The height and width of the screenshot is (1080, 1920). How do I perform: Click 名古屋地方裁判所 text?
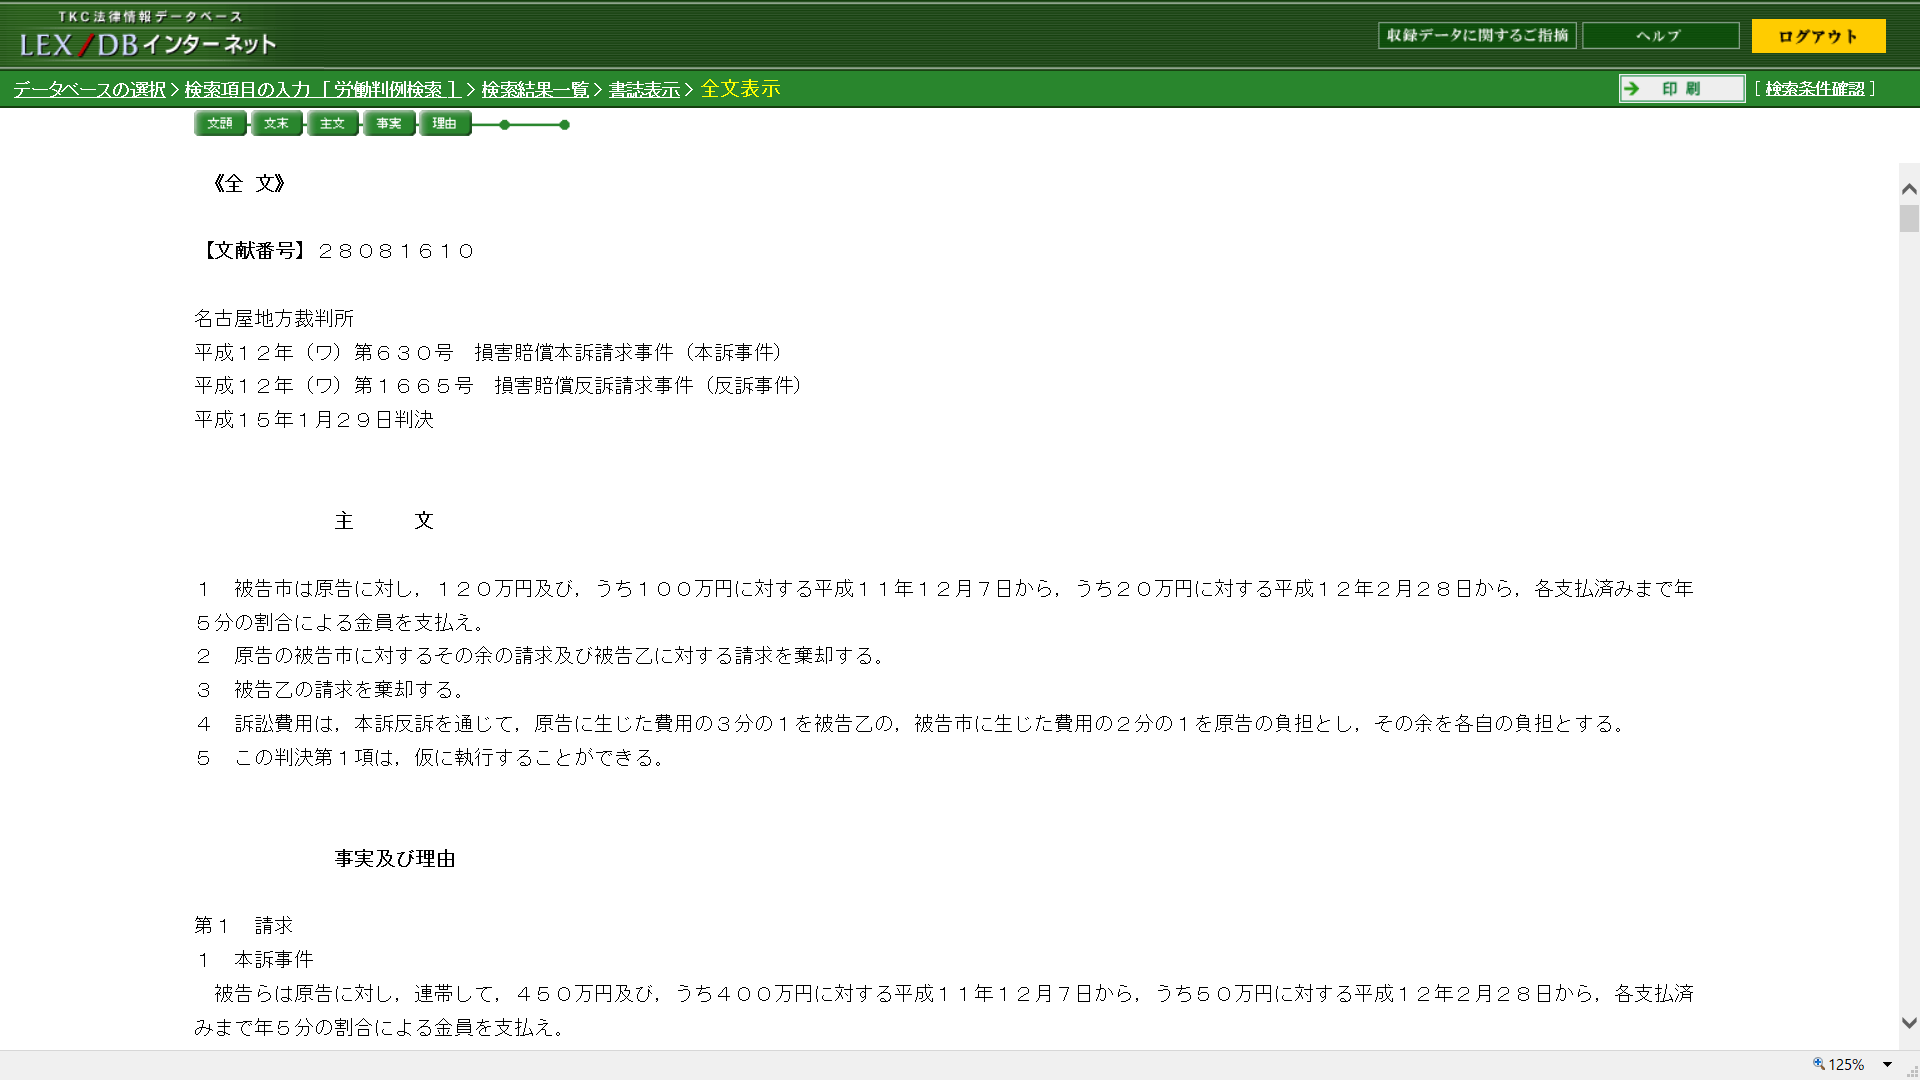[274, 319]
